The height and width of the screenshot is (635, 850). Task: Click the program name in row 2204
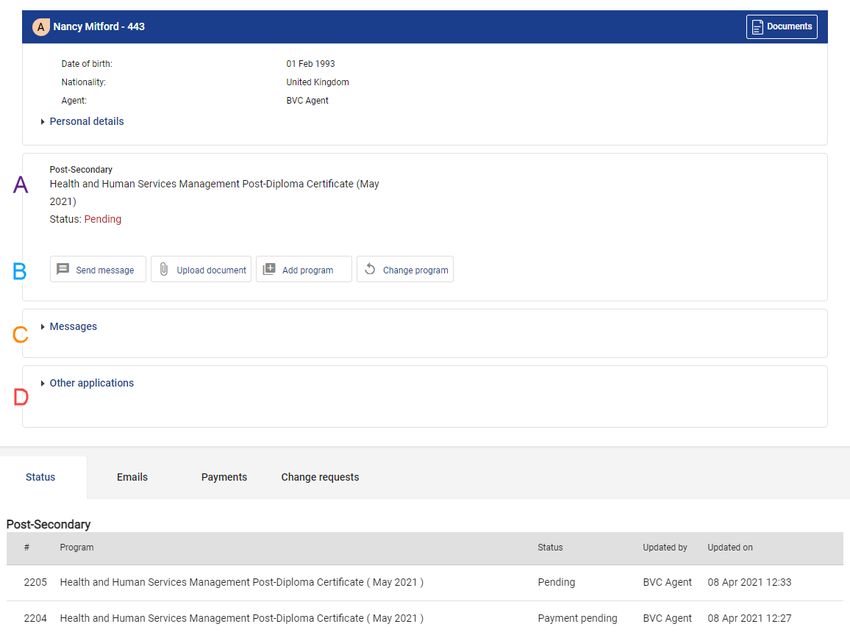point(242,618)
